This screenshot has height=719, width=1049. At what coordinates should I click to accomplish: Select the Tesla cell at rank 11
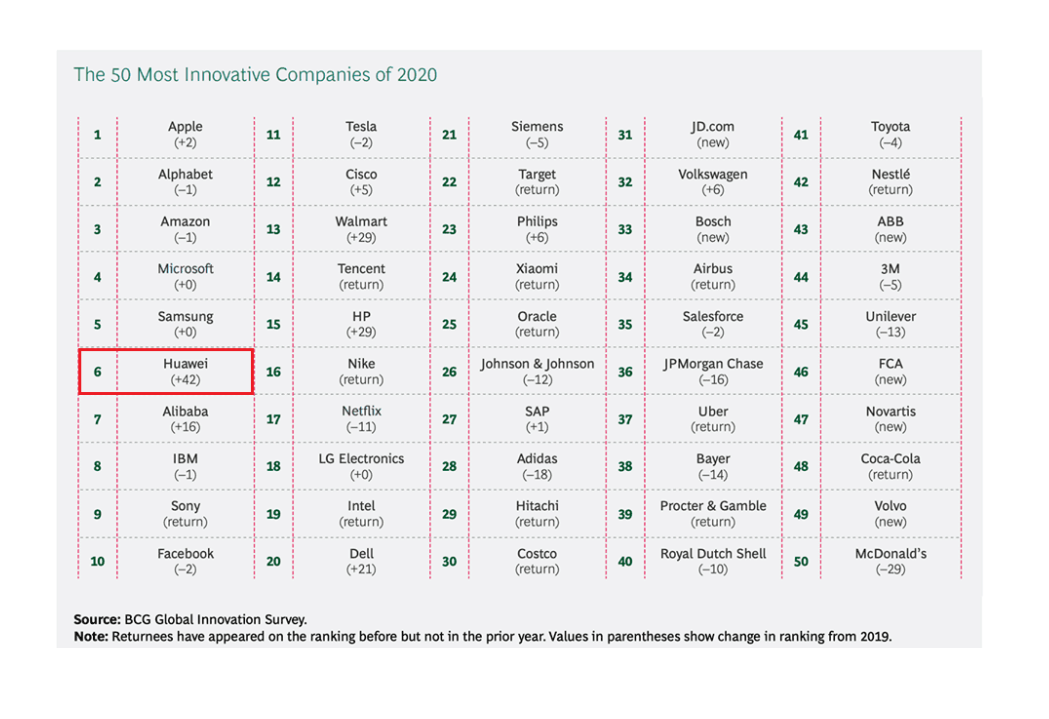click(x=361, y=134)
